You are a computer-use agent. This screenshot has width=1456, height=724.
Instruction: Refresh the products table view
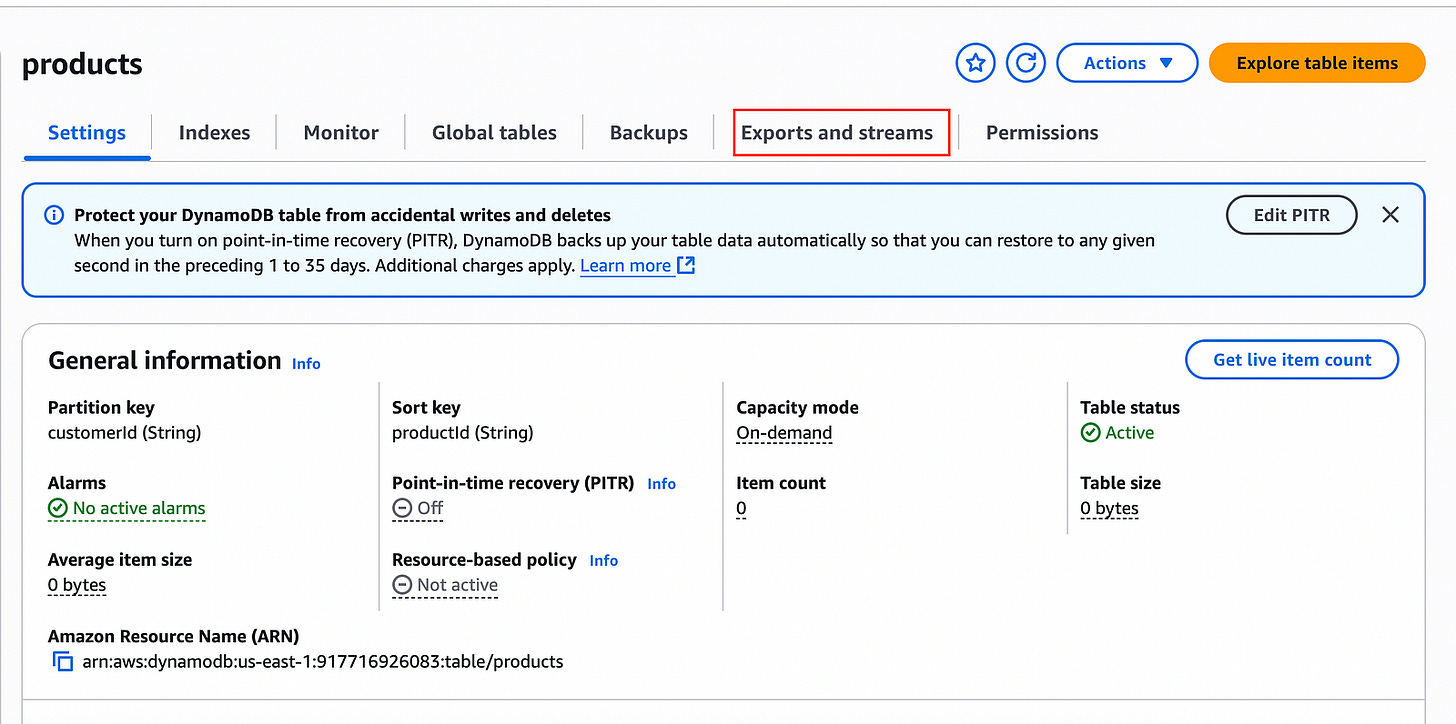click(1025, 63)
